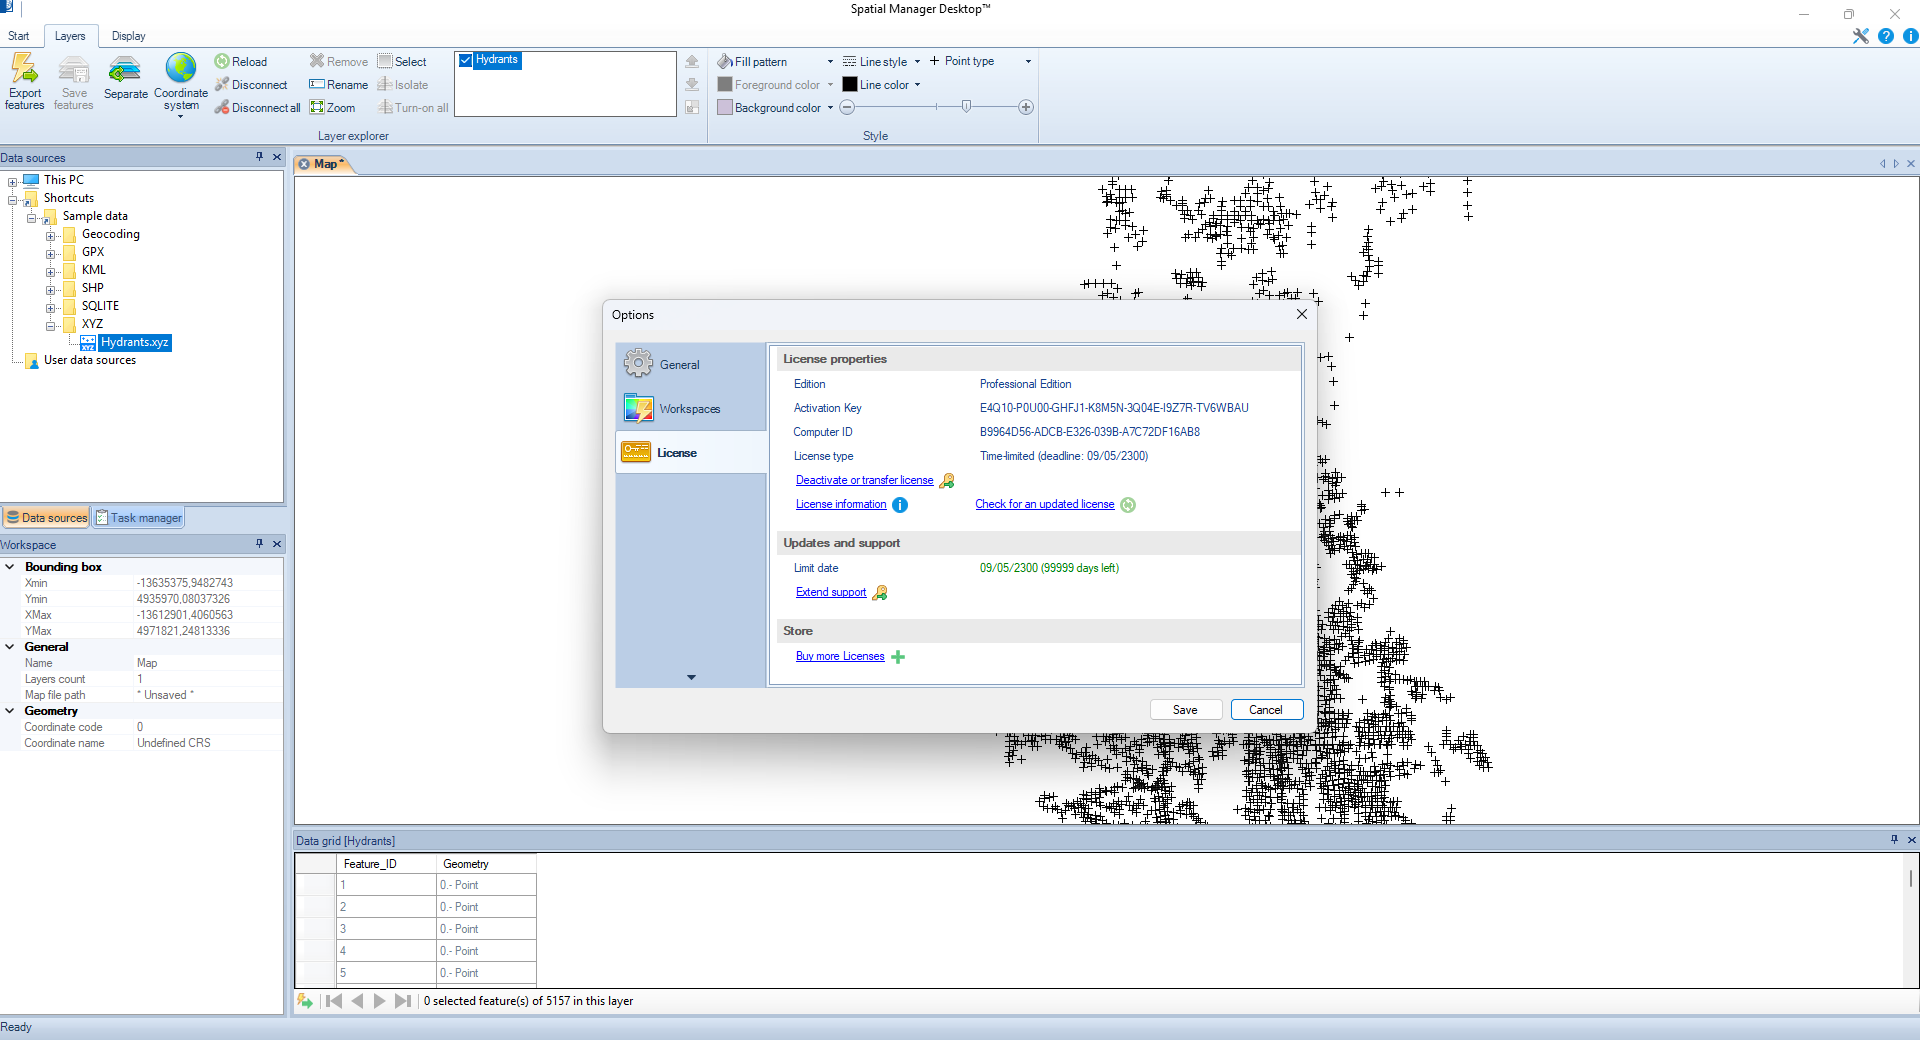Expand more options arrow in Options sidebar

click(x=691, y=677)
